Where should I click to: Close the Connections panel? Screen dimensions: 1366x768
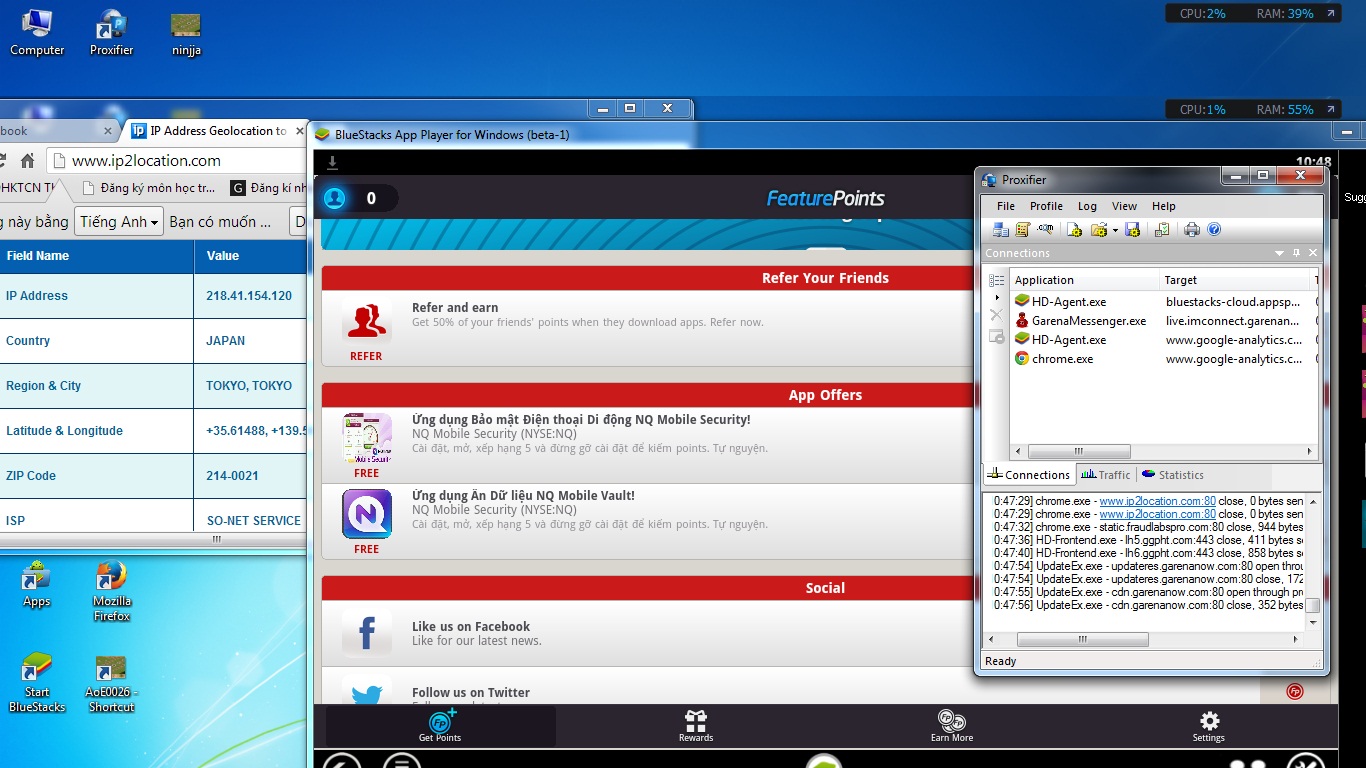pos(1313,254)
